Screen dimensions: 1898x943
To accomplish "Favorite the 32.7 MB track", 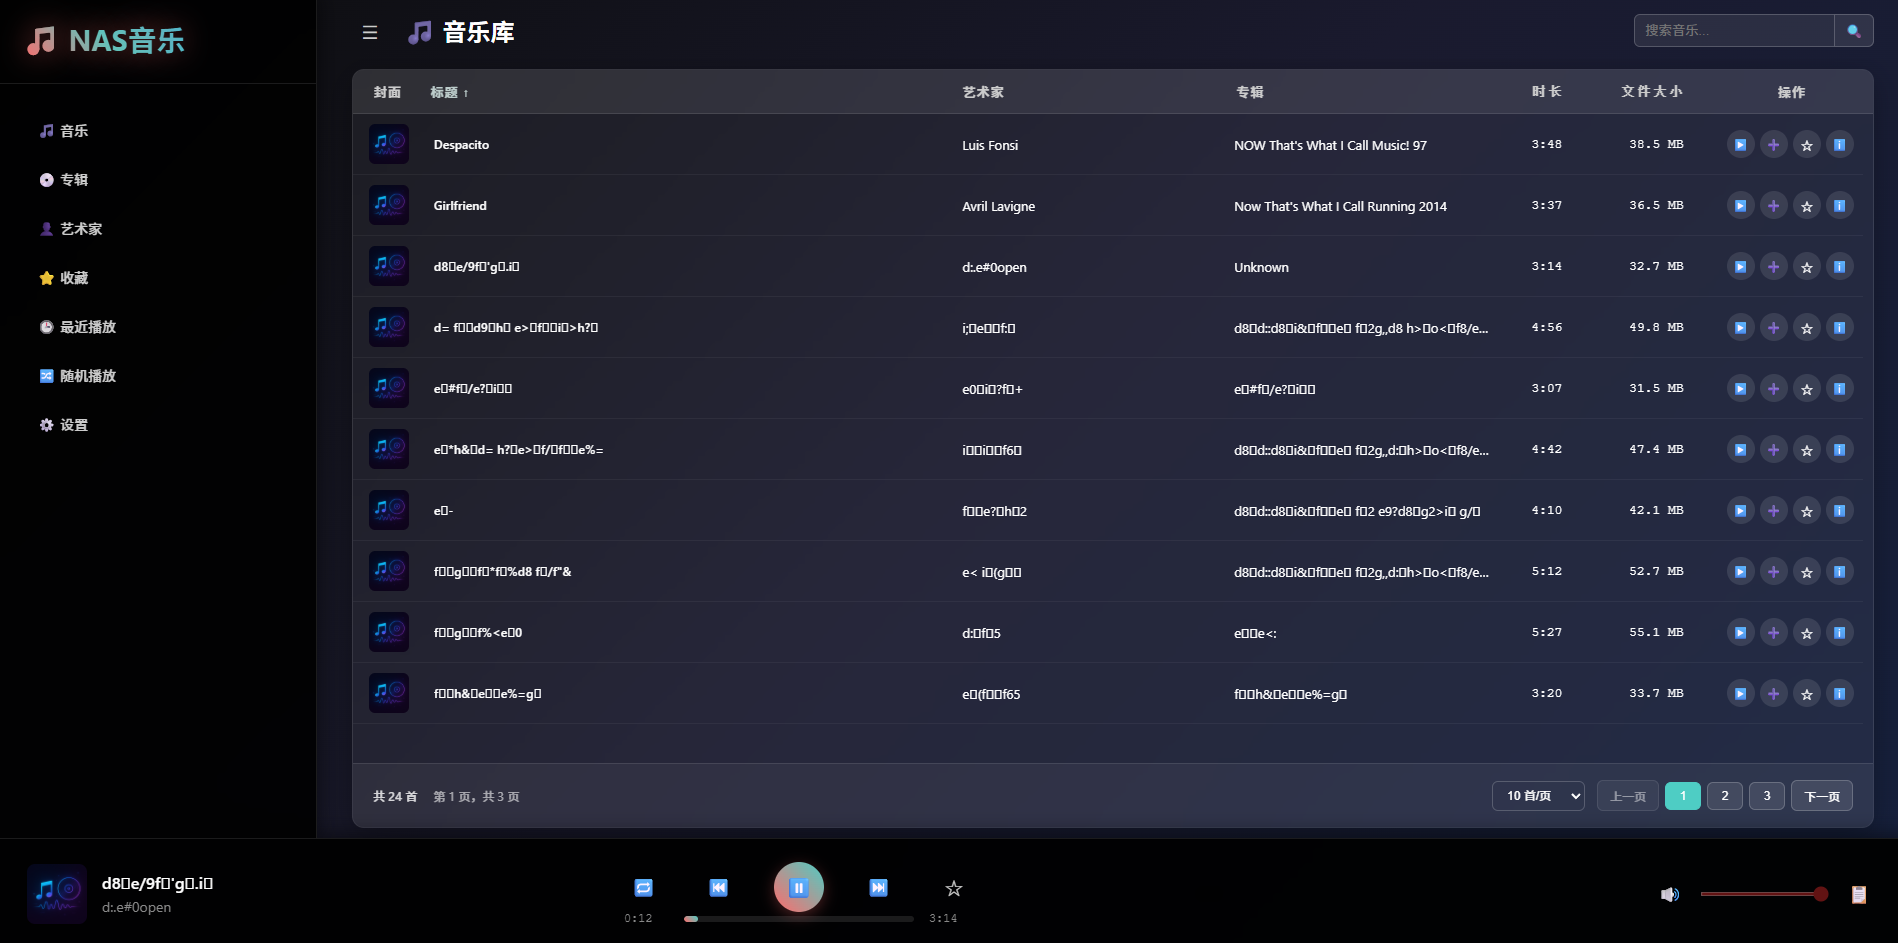I will pos(1806,267).
